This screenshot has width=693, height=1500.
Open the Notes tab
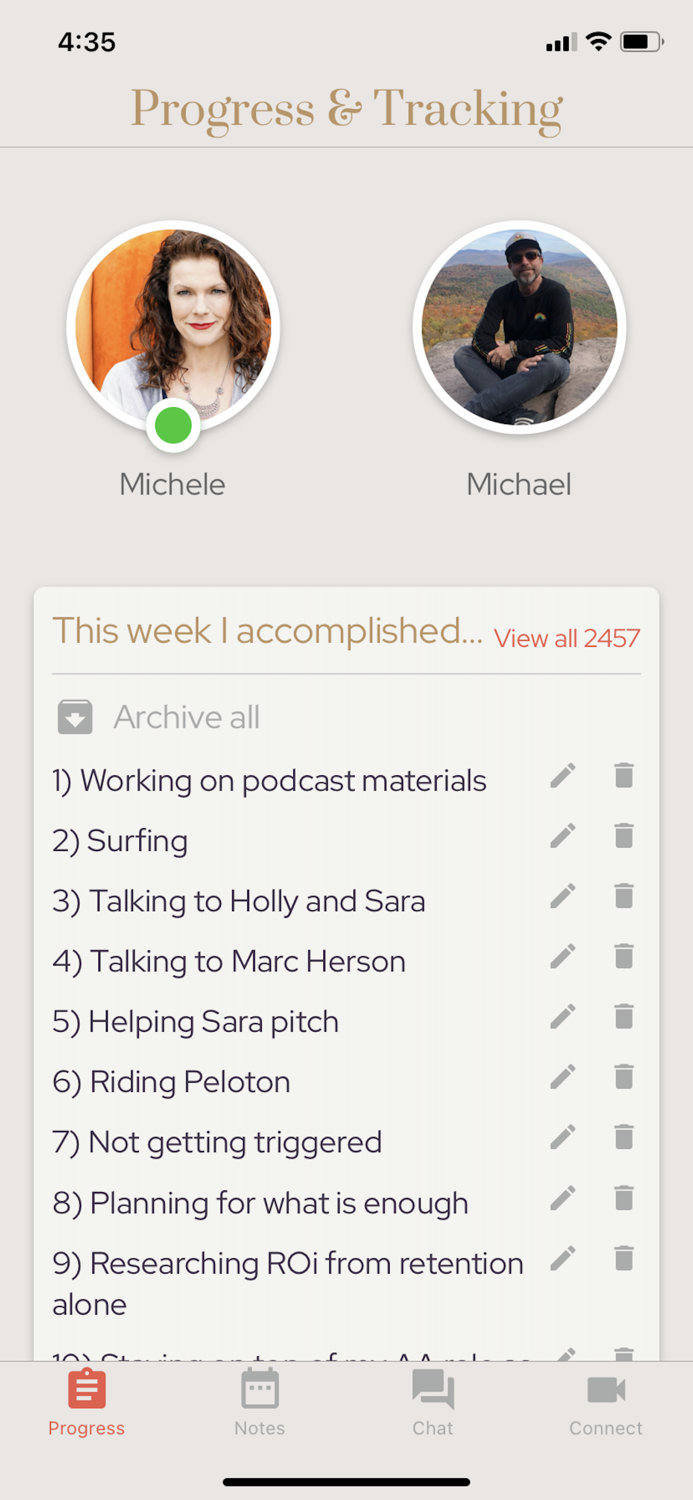(x=260, y=1402)
